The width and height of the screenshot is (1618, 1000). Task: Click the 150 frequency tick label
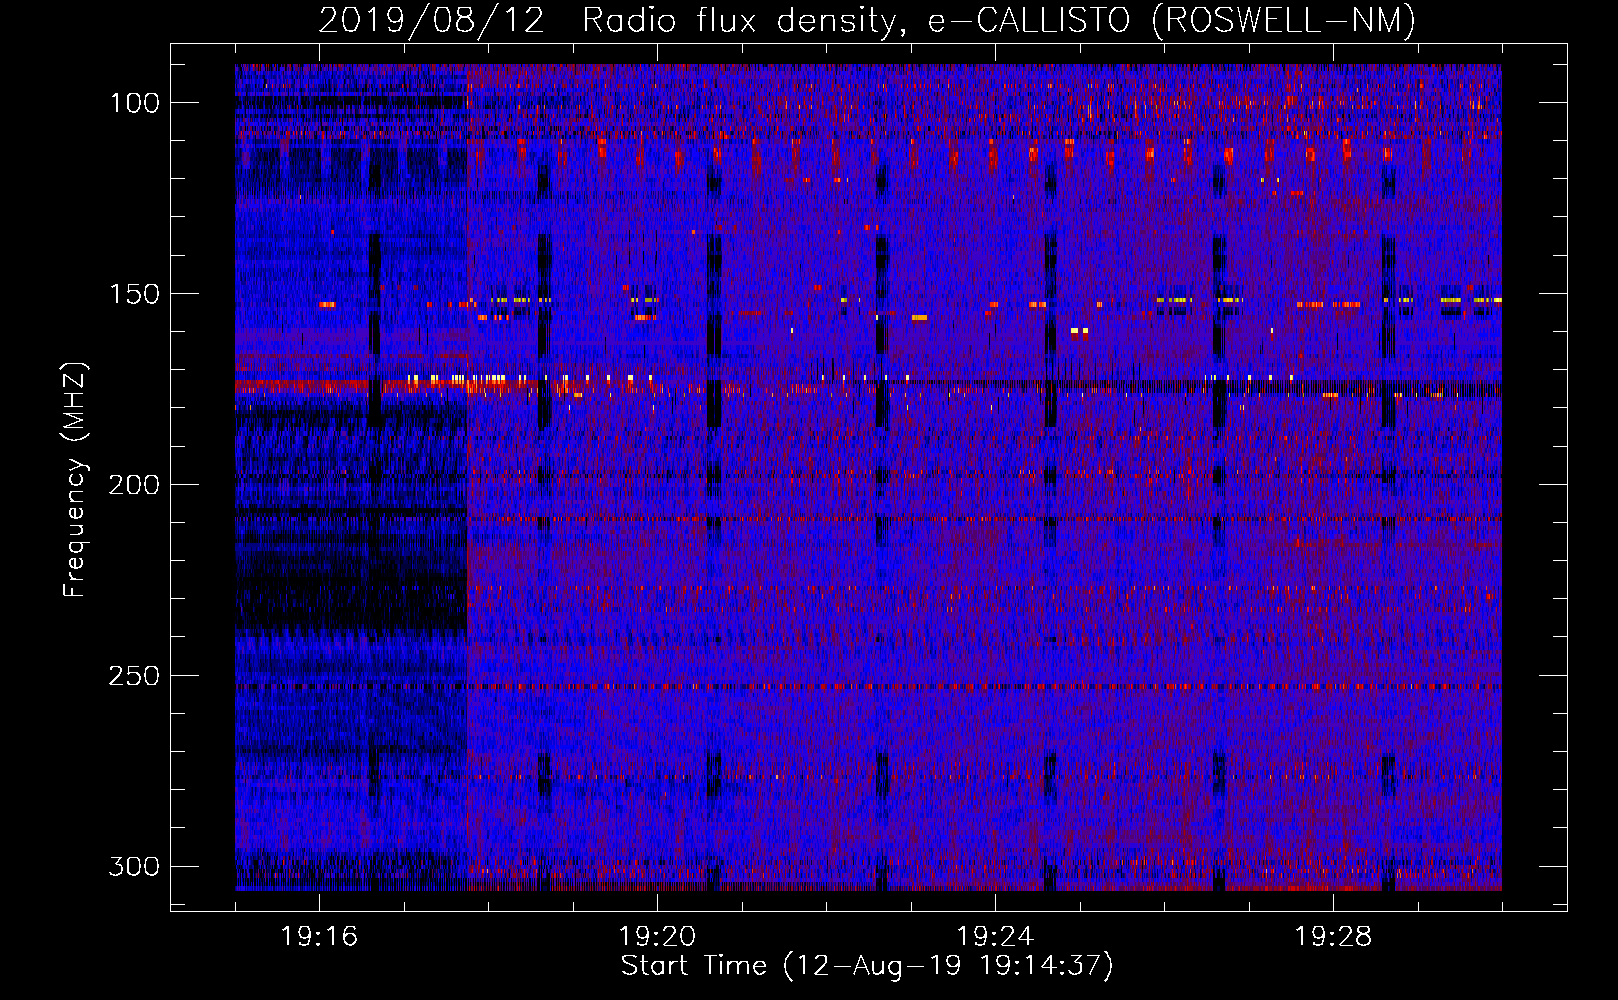point(134,294)
